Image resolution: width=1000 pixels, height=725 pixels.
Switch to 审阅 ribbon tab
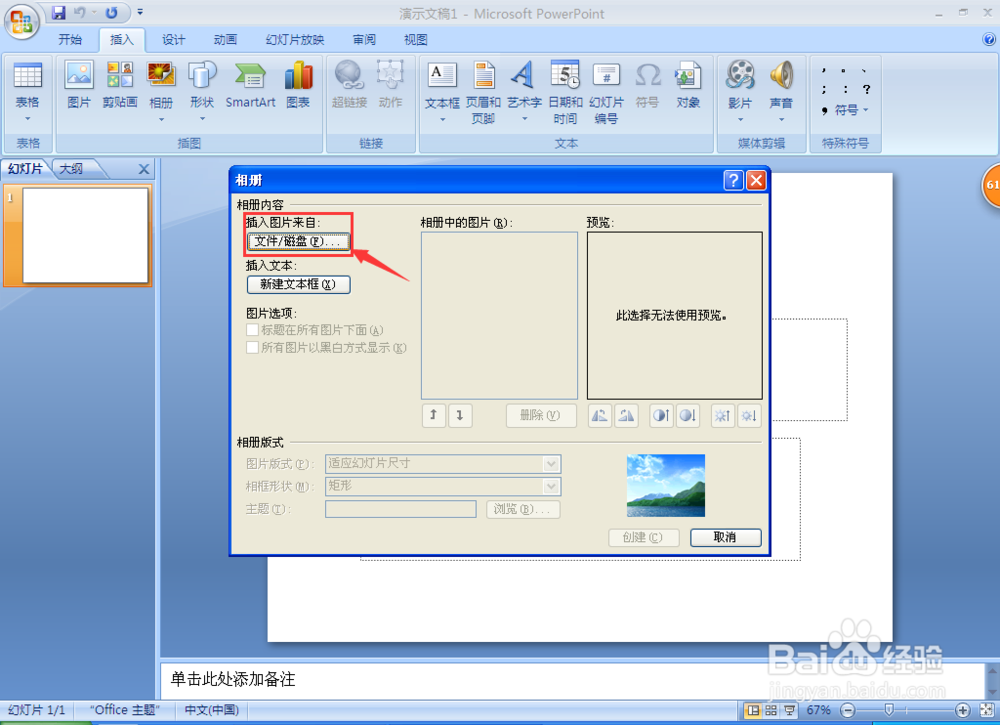(x=364, y=40)
